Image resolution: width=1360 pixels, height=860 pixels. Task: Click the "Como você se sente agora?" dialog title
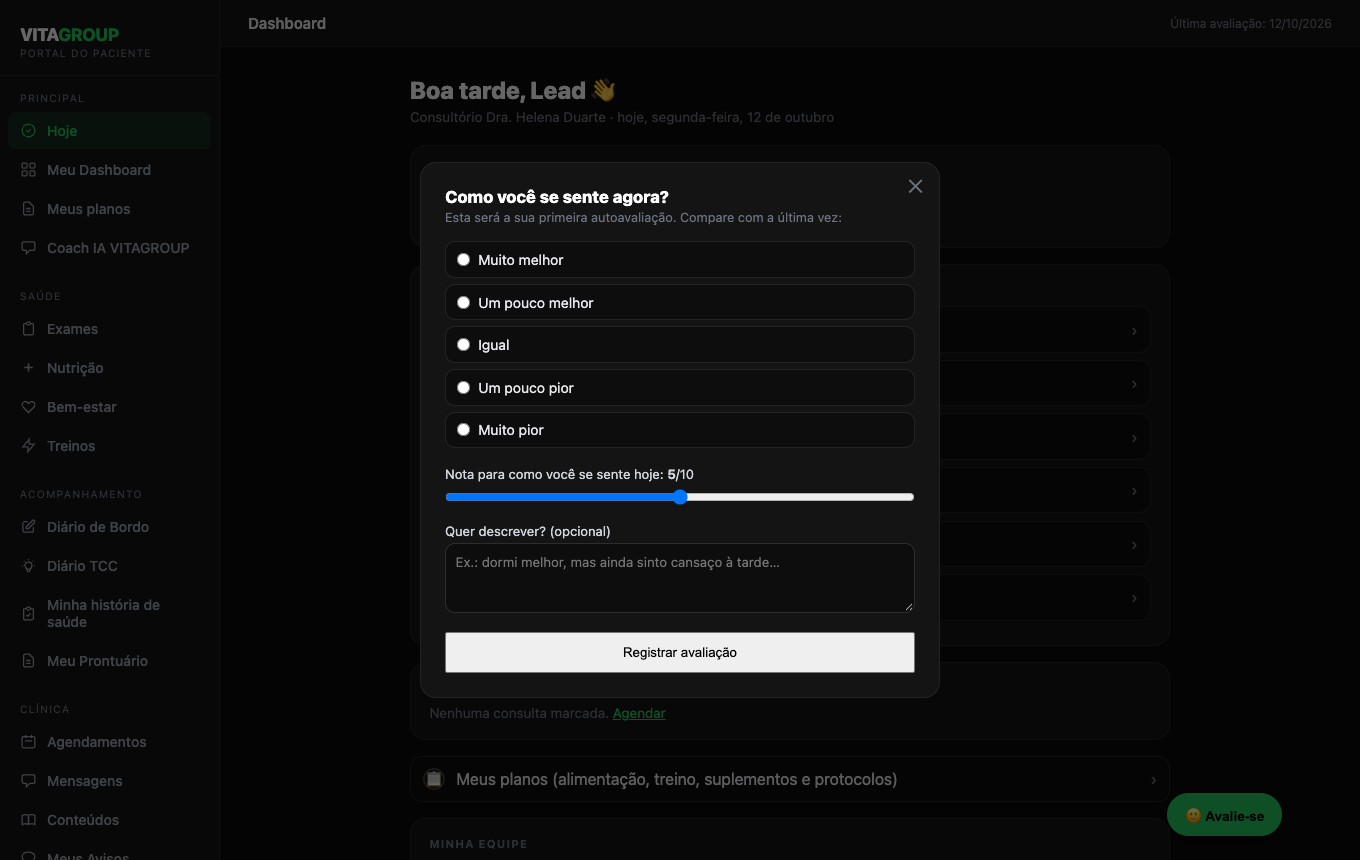pyautogui.click(x=557, y=197)
